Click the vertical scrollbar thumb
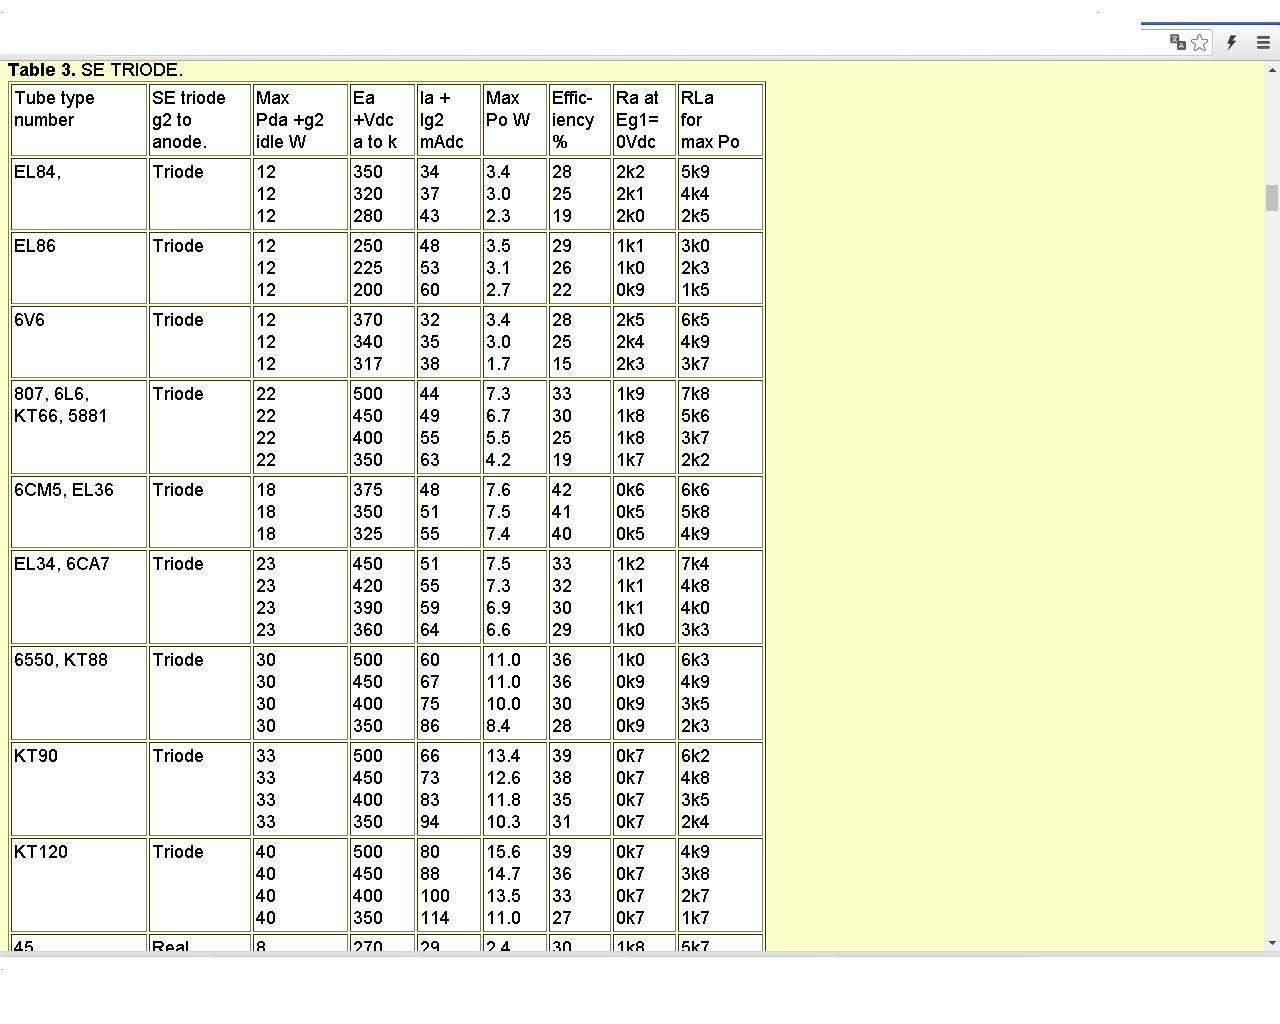This screenshot has height=1024, width=1280. [x=1272, y=198]
